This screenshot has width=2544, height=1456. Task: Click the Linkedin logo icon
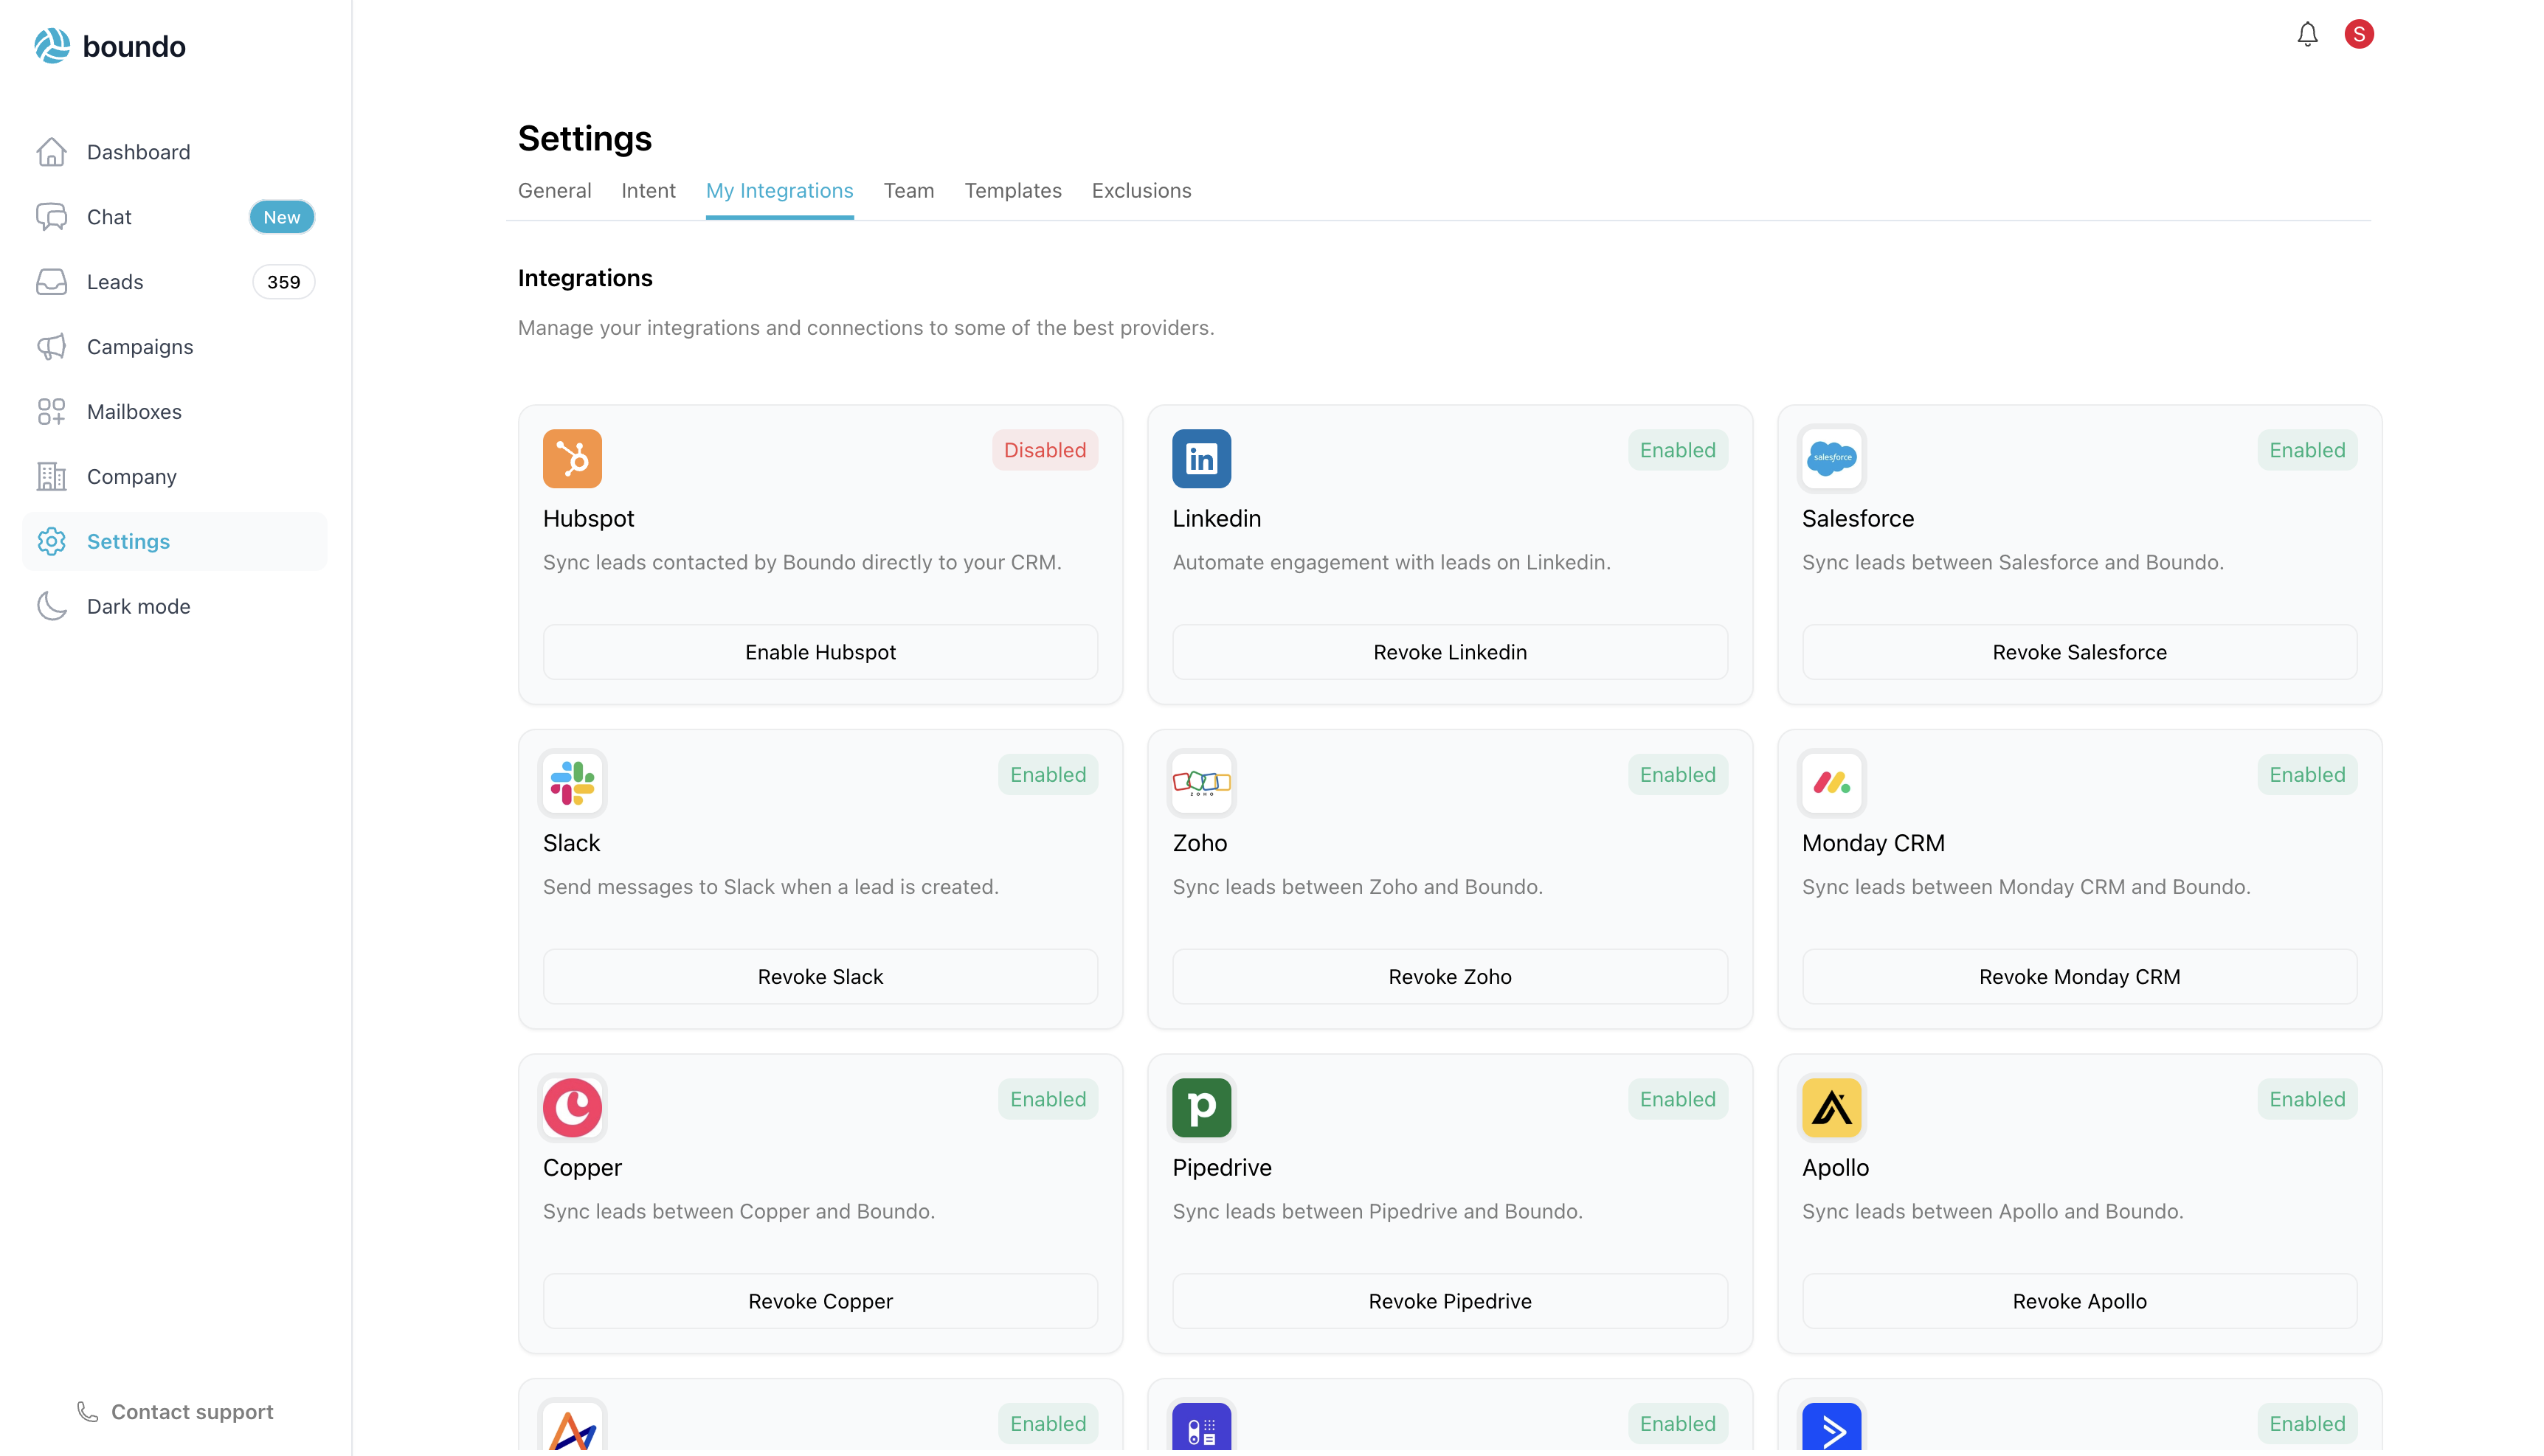1201,458
